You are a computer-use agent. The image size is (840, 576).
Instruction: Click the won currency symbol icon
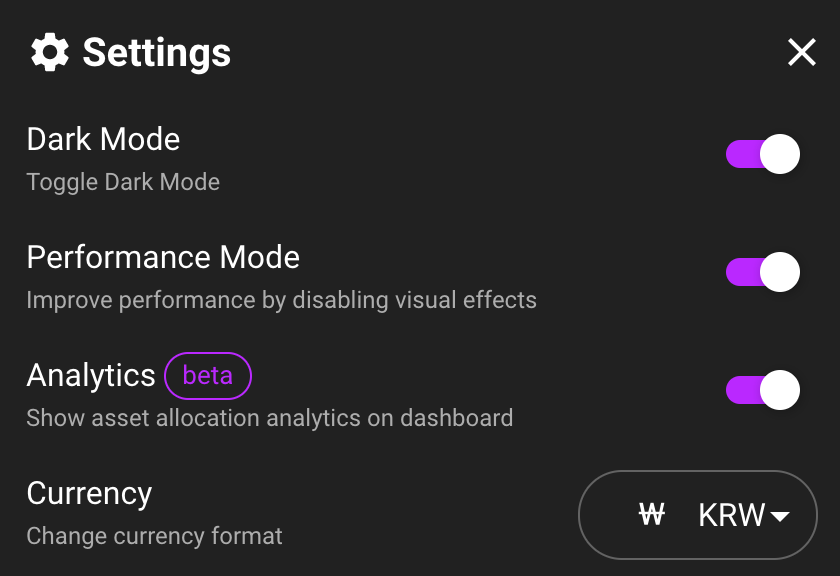tap(652, 514)
